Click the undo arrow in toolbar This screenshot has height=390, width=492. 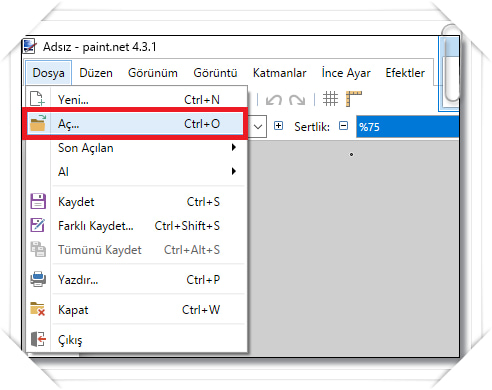(x=274, y=99)
